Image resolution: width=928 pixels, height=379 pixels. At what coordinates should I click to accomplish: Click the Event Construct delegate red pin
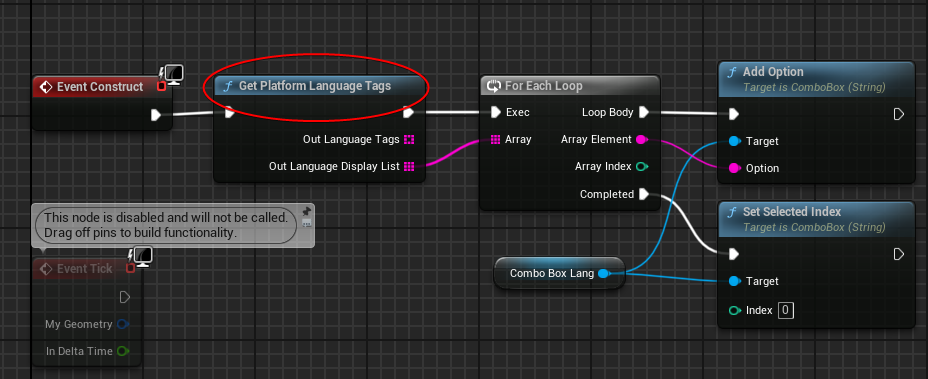(x=161, y=87)
